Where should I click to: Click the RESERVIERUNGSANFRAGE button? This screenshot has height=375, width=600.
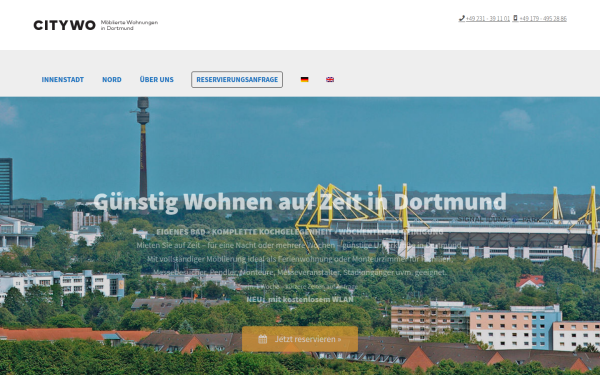[237, 80]
